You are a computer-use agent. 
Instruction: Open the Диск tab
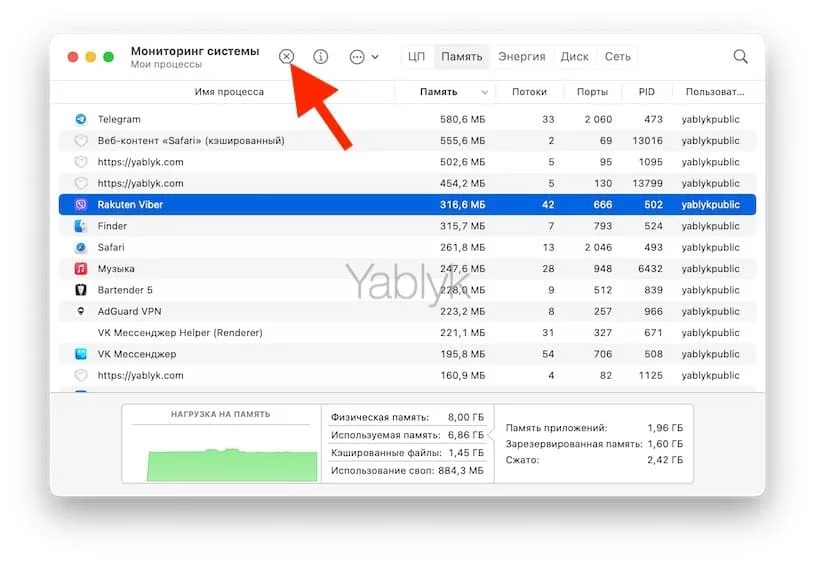click(x=574, y=57)
